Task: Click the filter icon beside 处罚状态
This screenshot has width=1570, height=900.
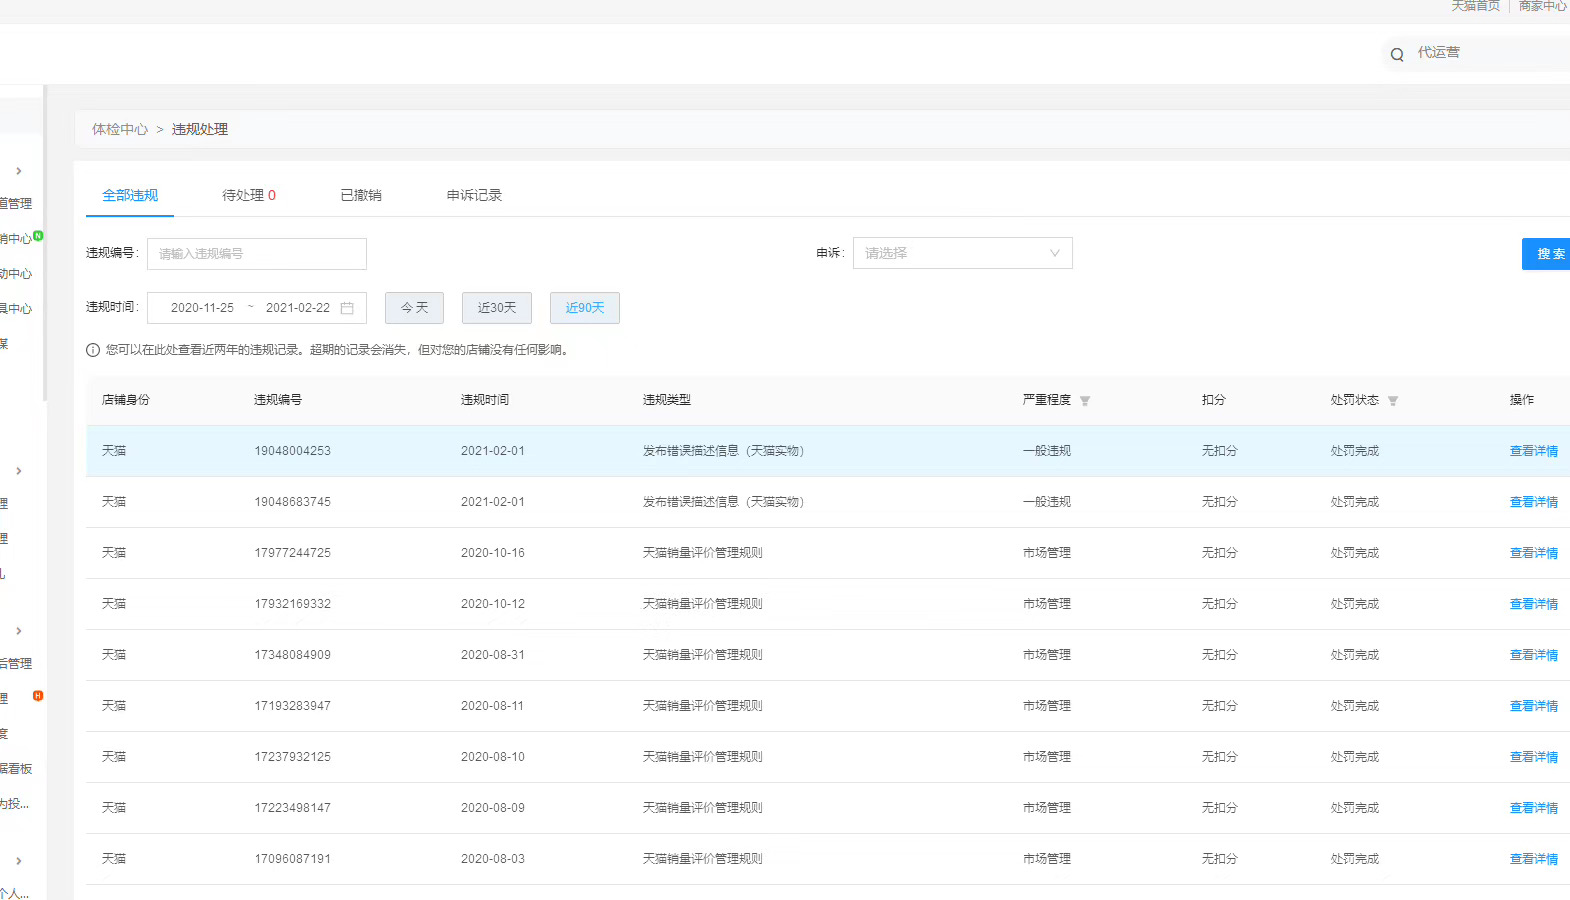Action: click(x=1393, y=401)
